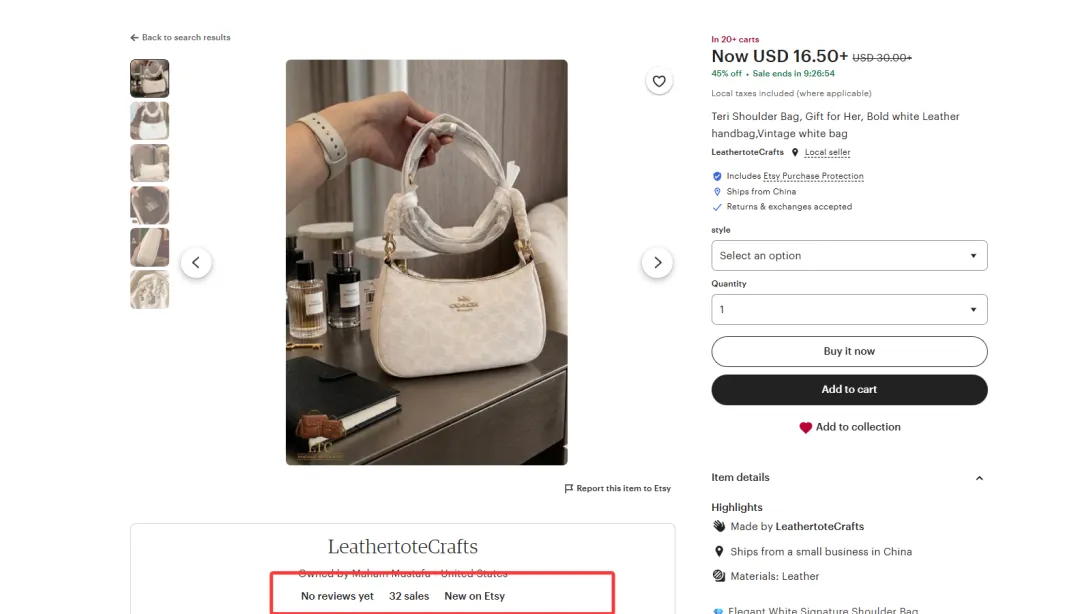Click the location pin next to Local seller
This screenshot has width=1080, height=614.
795,153
